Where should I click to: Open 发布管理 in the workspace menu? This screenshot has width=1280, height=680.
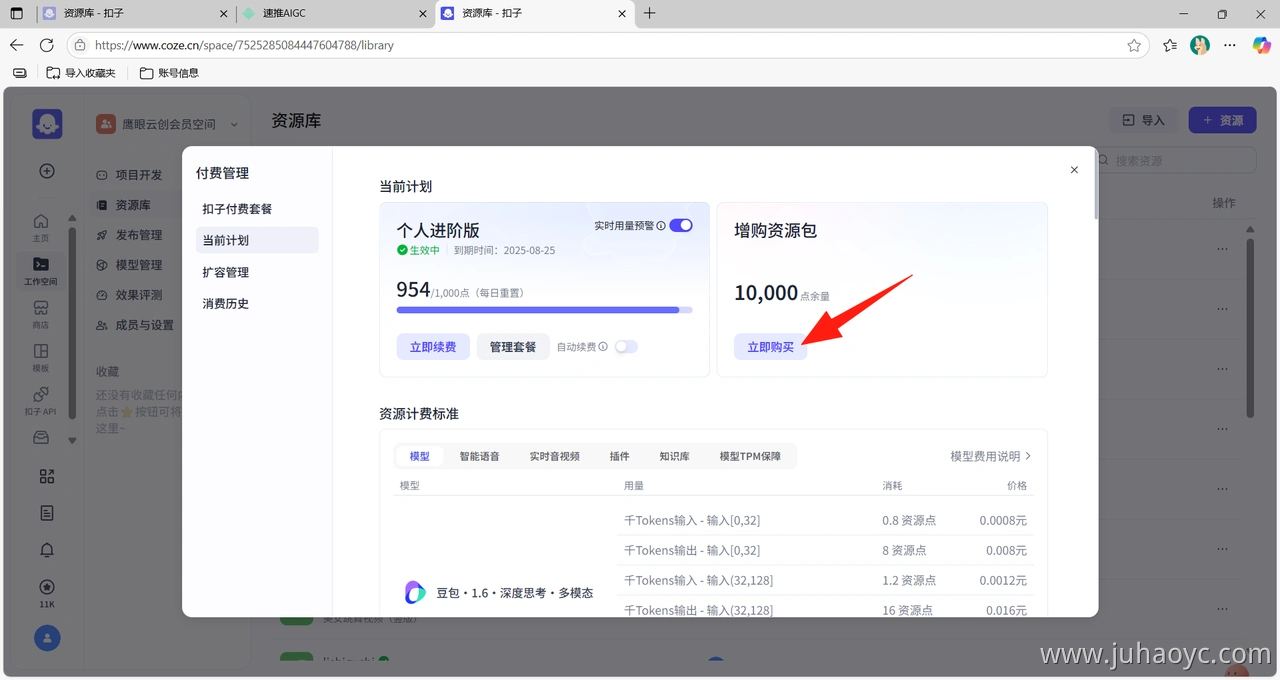pos(129,235)
